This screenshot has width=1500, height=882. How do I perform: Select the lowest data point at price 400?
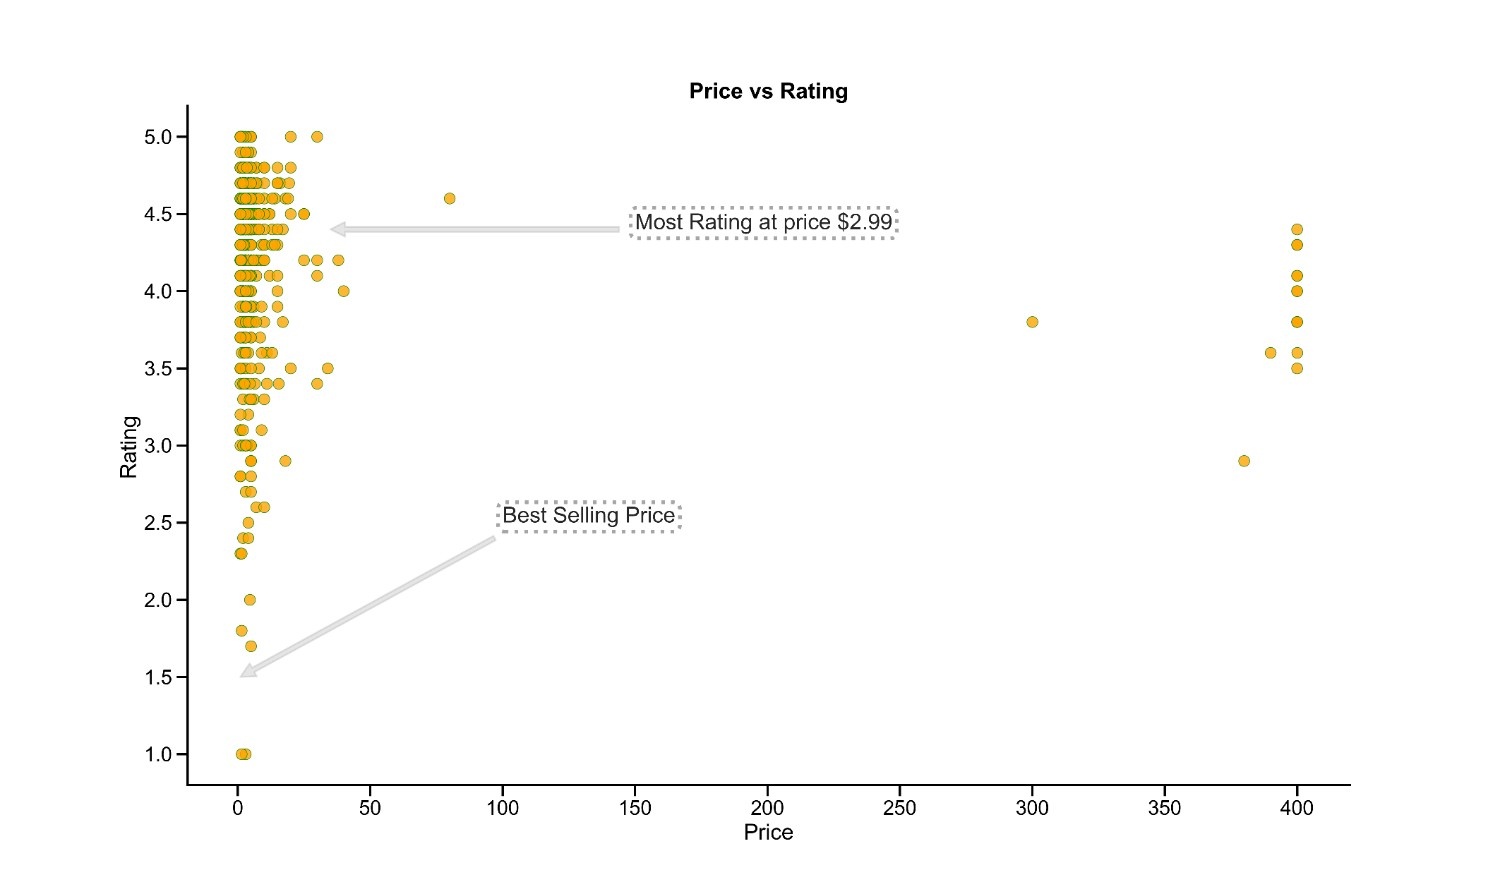pyautogui.click(x=1297, y=369)
